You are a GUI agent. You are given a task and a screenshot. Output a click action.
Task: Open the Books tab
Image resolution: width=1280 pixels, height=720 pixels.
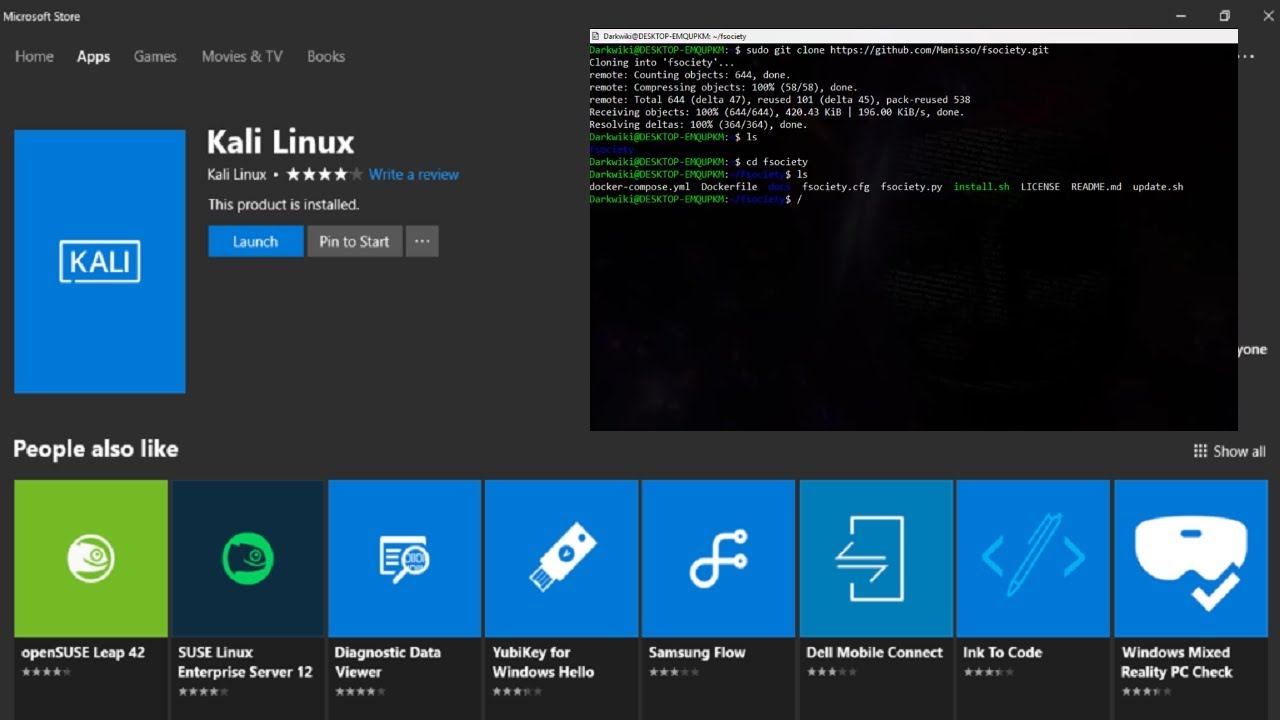point(326,56)
